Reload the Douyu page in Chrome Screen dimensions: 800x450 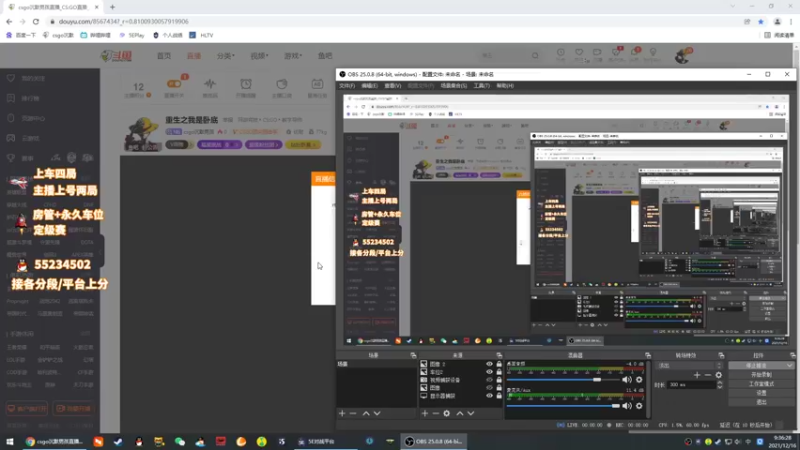click(36, 21)
